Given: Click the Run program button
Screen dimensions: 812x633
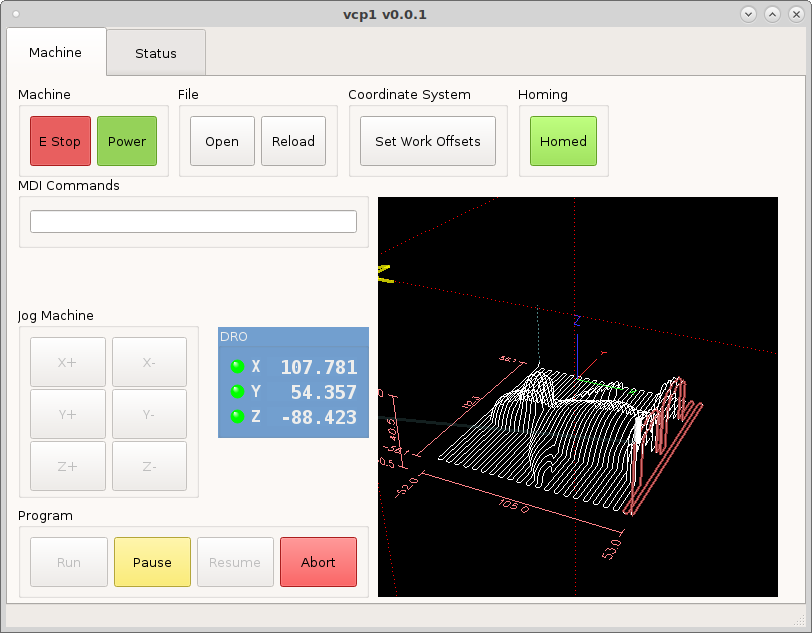Looking at the screenshot, I should (x=69, y=562).
